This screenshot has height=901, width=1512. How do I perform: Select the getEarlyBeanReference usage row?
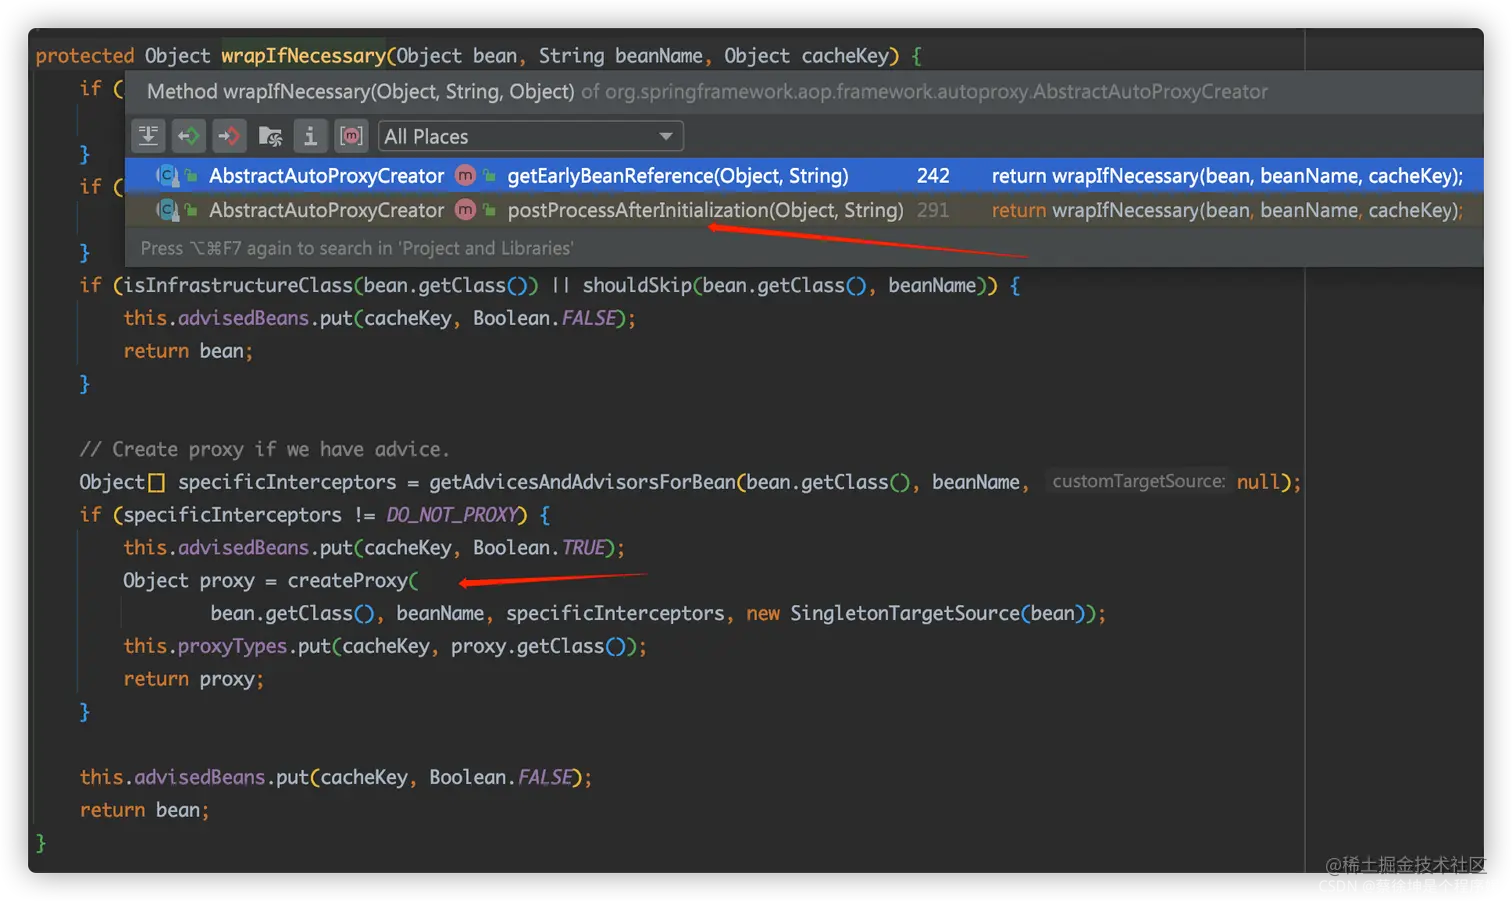click(804, 176)
